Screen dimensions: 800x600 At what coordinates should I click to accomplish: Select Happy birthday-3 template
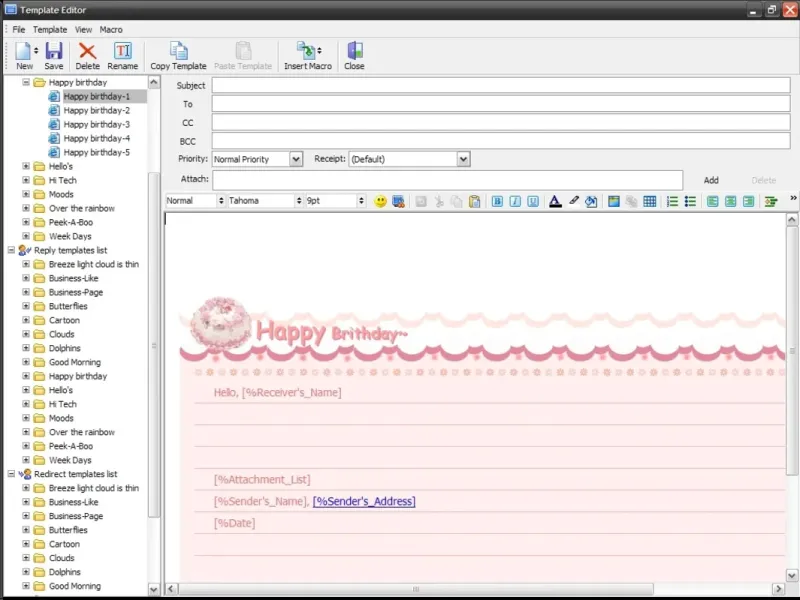[96, 124]
